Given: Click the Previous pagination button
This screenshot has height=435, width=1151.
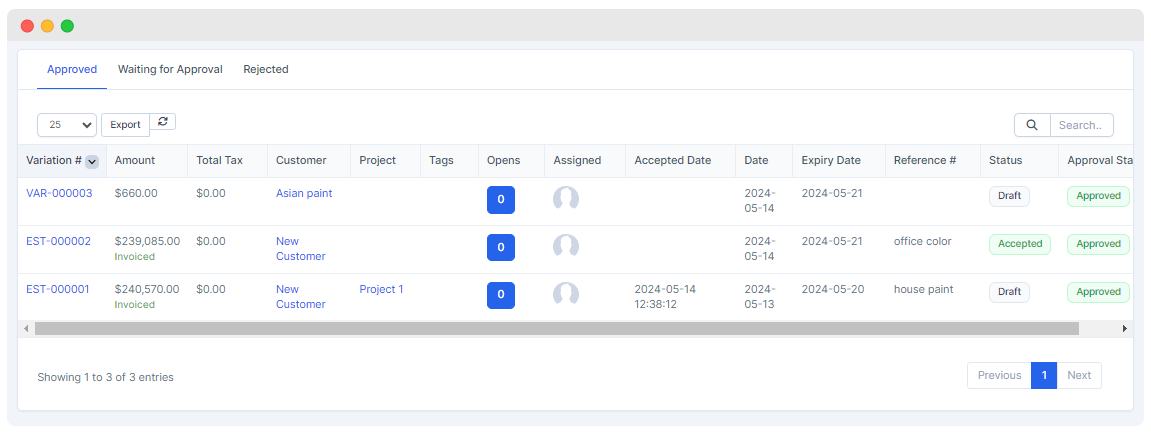Looking at the screenshot, I should (999, 375).
